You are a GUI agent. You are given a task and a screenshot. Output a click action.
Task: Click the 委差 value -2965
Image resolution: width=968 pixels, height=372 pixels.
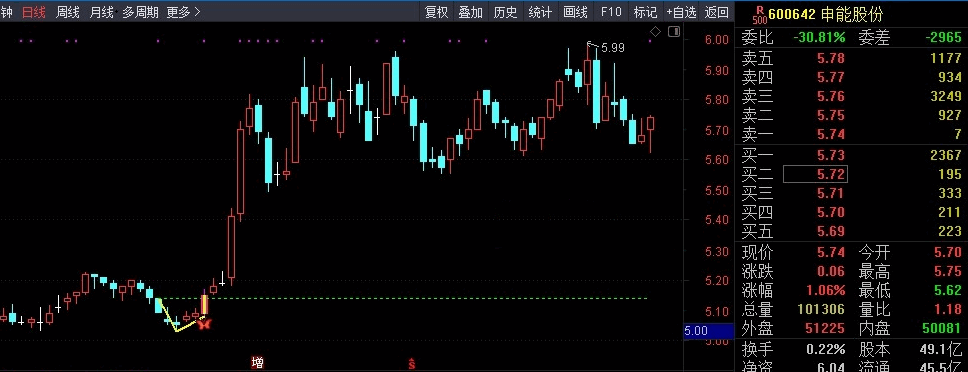[x=943, y=38]
